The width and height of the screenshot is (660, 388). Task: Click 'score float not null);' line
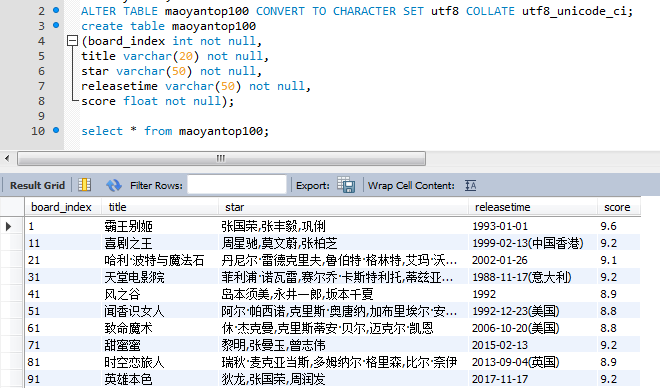point(157,101)
